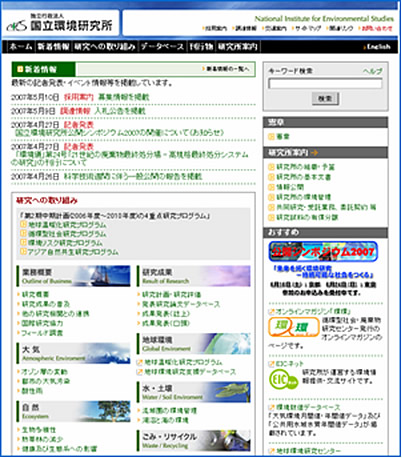This screenshot has width=402, height=458.
Task: Click the icon beside 情報公開 in the sidebar
Action: 271,187
